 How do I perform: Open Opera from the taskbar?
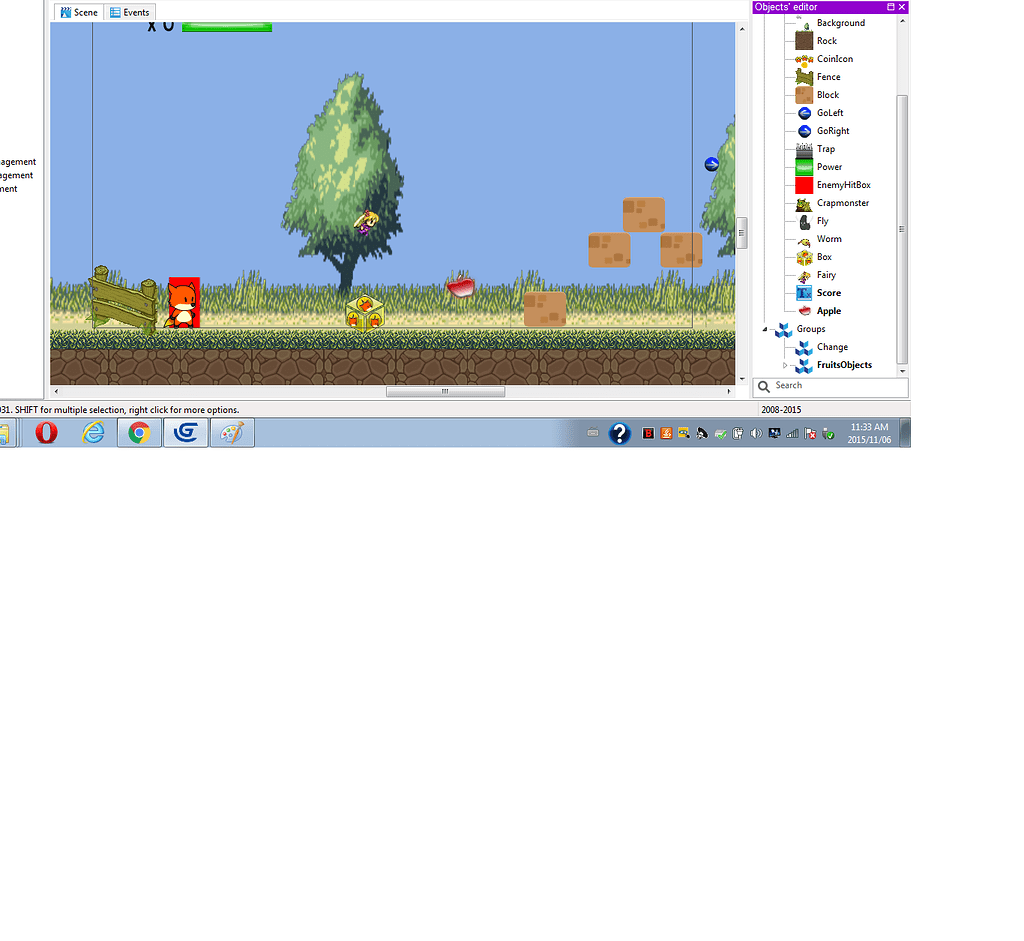tap(46, 433)
